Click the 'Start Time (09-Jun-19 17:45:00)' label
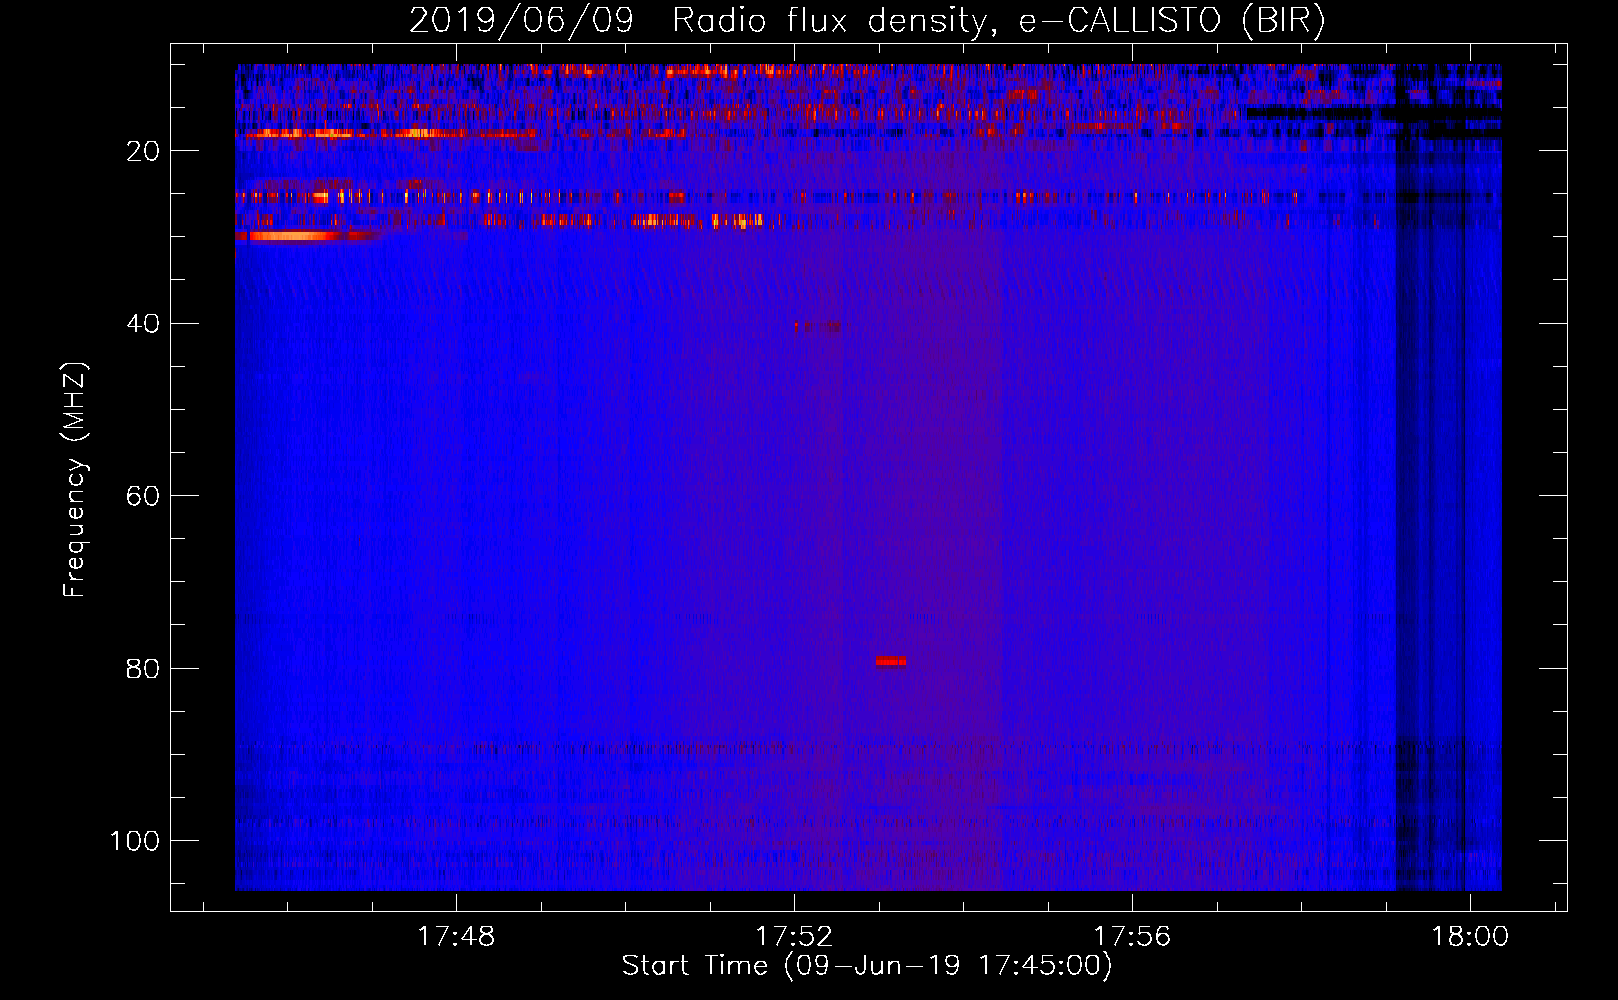Image resolution: width=1618 pixels, height=1000 pixels. (x=867, y=966)
